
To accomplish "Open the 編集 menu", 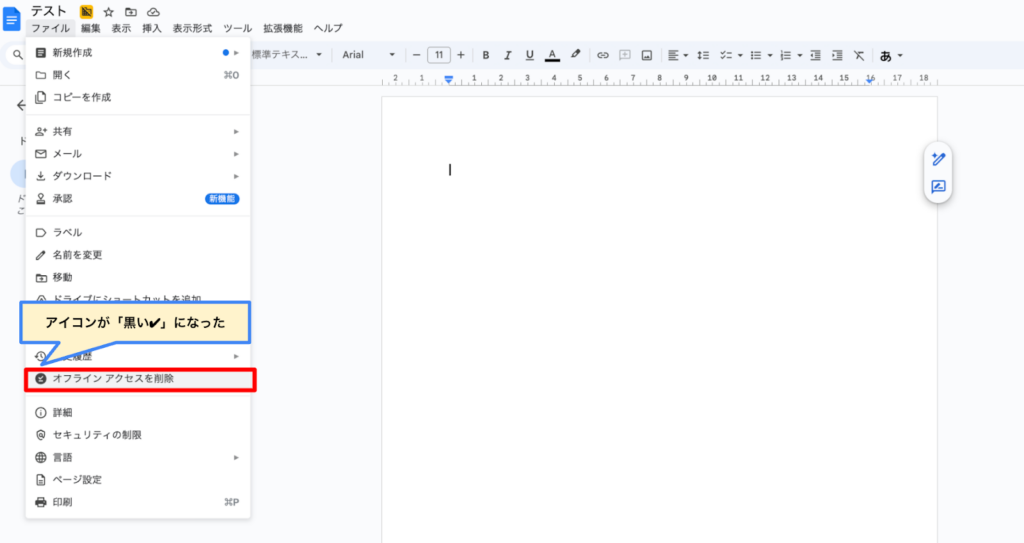I will (x=91, y=29).
